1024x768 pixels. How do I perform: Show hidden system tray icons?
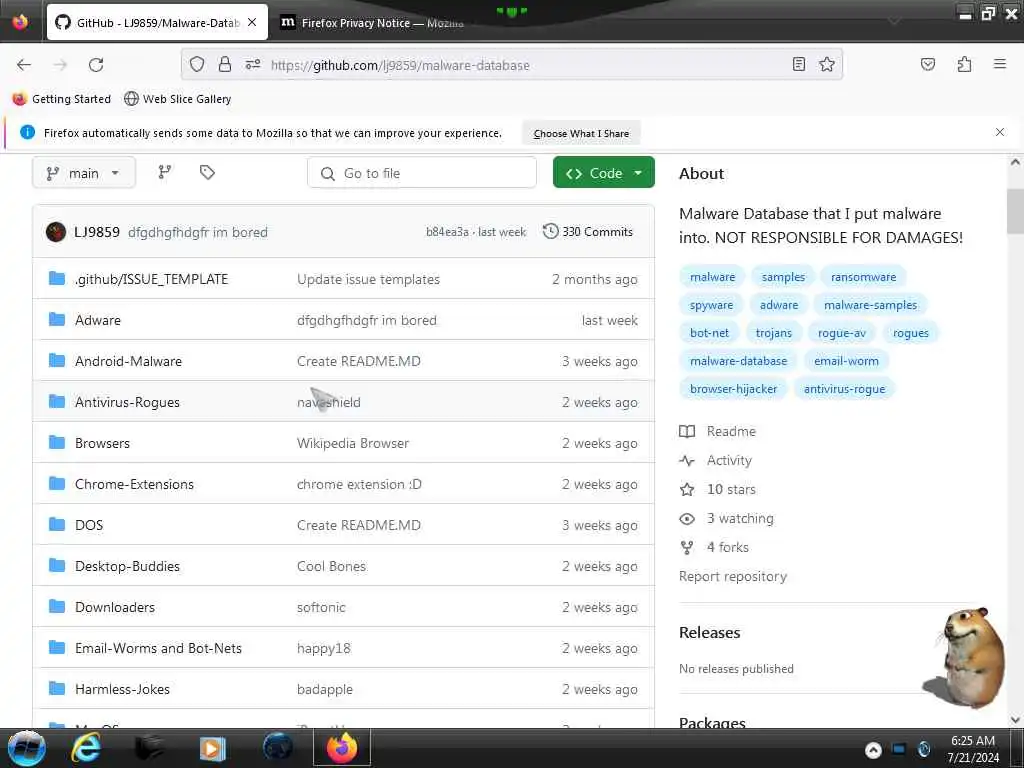(873, 750)
